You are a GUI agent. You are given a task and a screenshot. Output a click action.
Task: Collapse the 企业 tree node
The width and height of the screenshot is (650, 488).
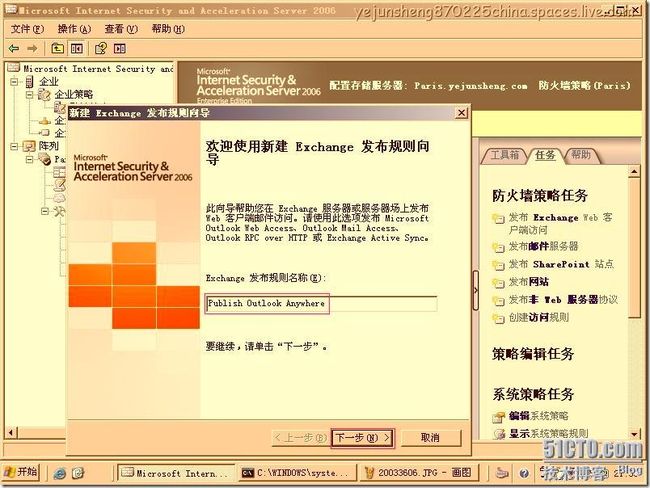click(x=14, y=82)
